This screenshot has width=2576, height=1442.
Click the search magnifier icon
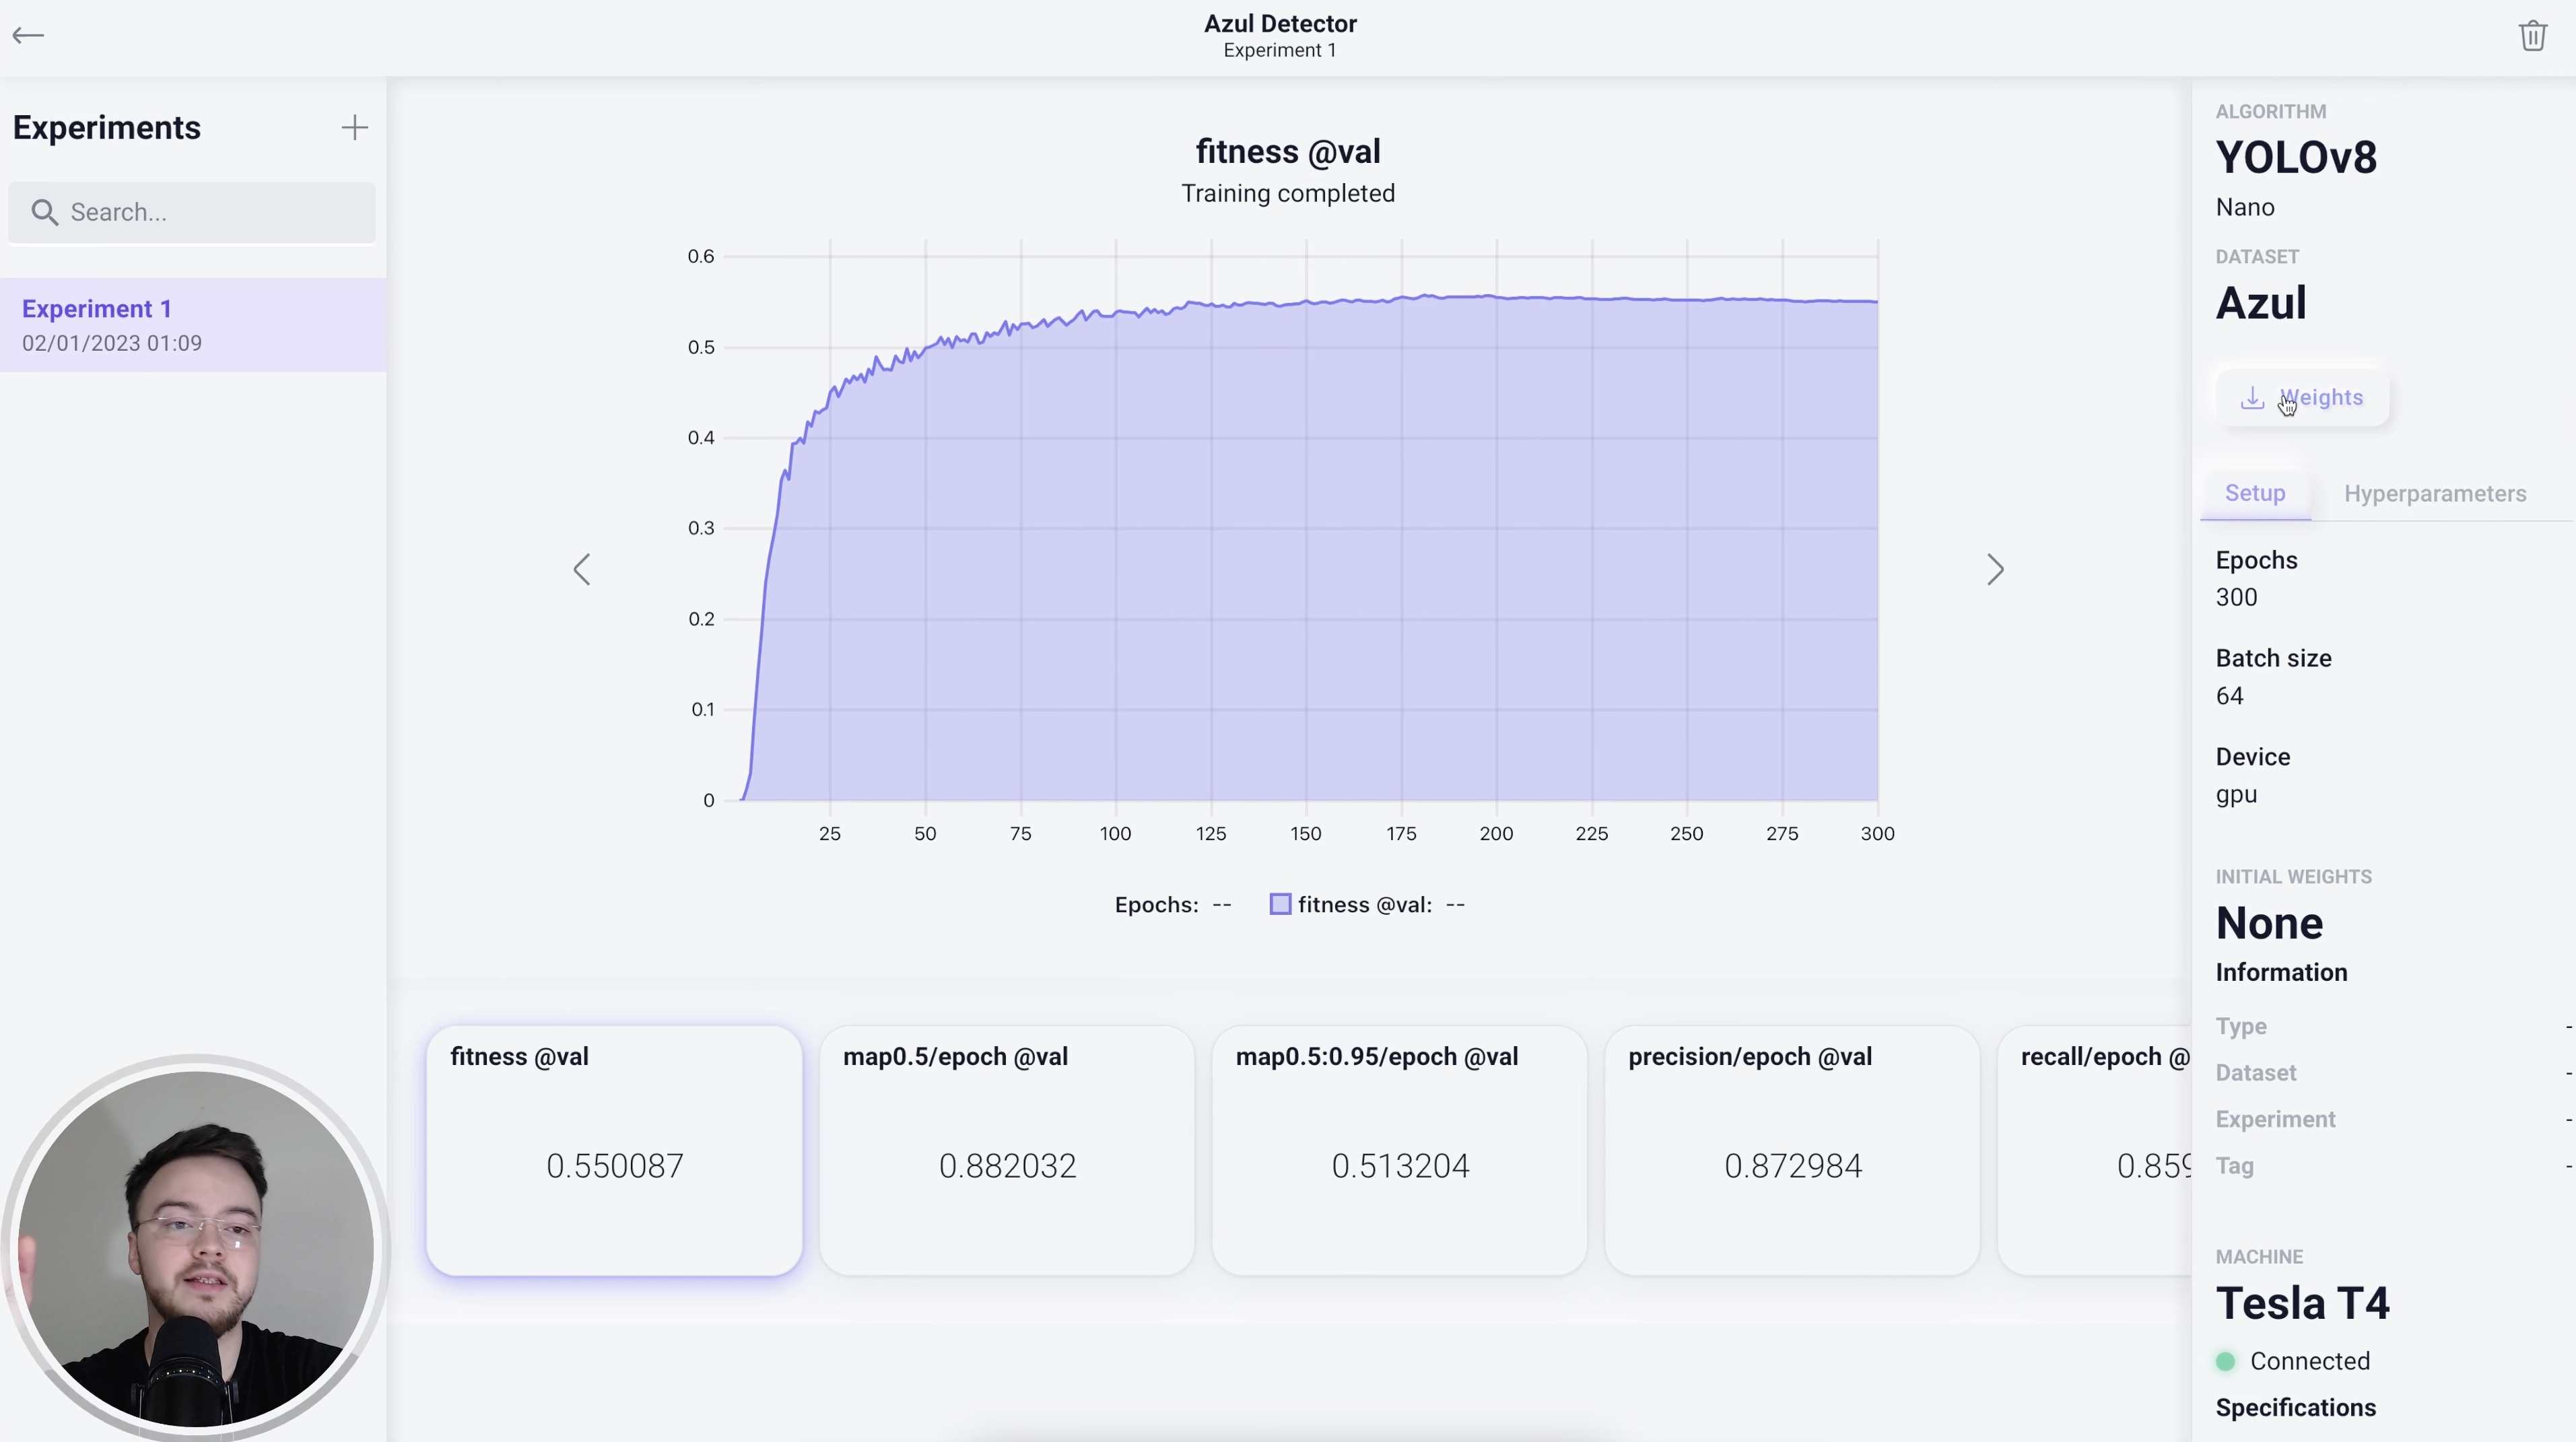pyautogui.click(x=44, y=212)
